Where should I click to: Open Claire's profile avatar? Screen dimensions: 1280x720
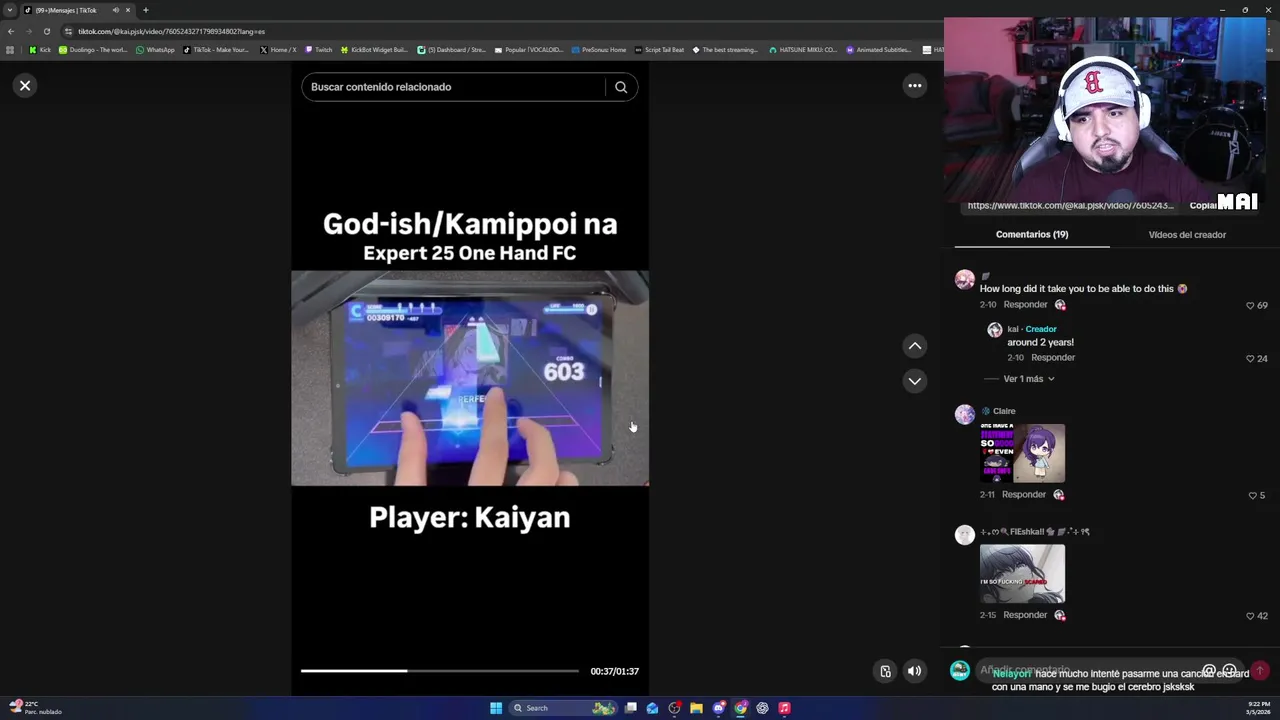coord(964,414)
